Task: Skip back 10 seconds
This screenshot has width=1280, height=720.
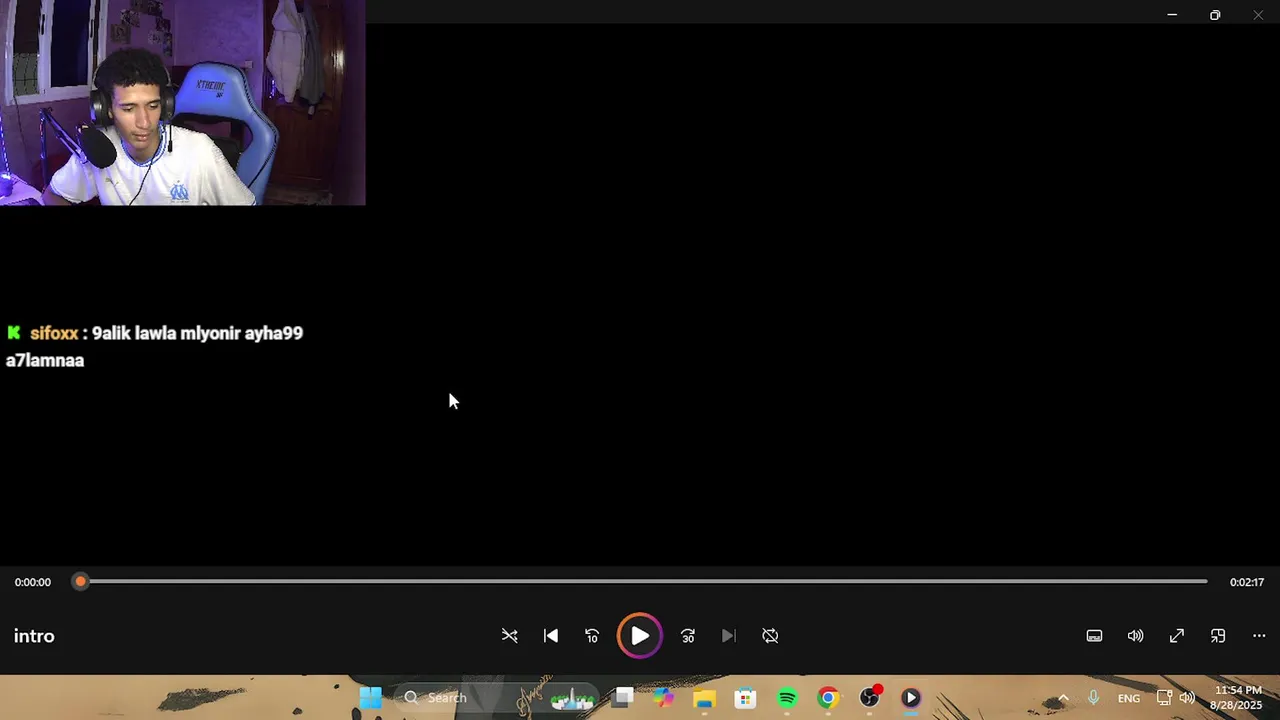Action: pos(592,636)
